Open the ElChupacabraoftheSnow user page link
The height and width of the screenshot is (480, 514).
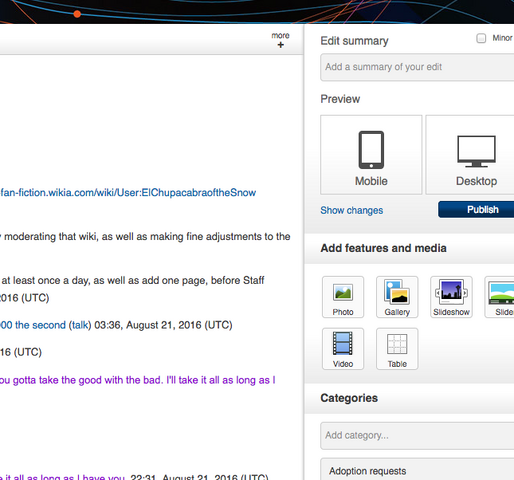[128, 193]
